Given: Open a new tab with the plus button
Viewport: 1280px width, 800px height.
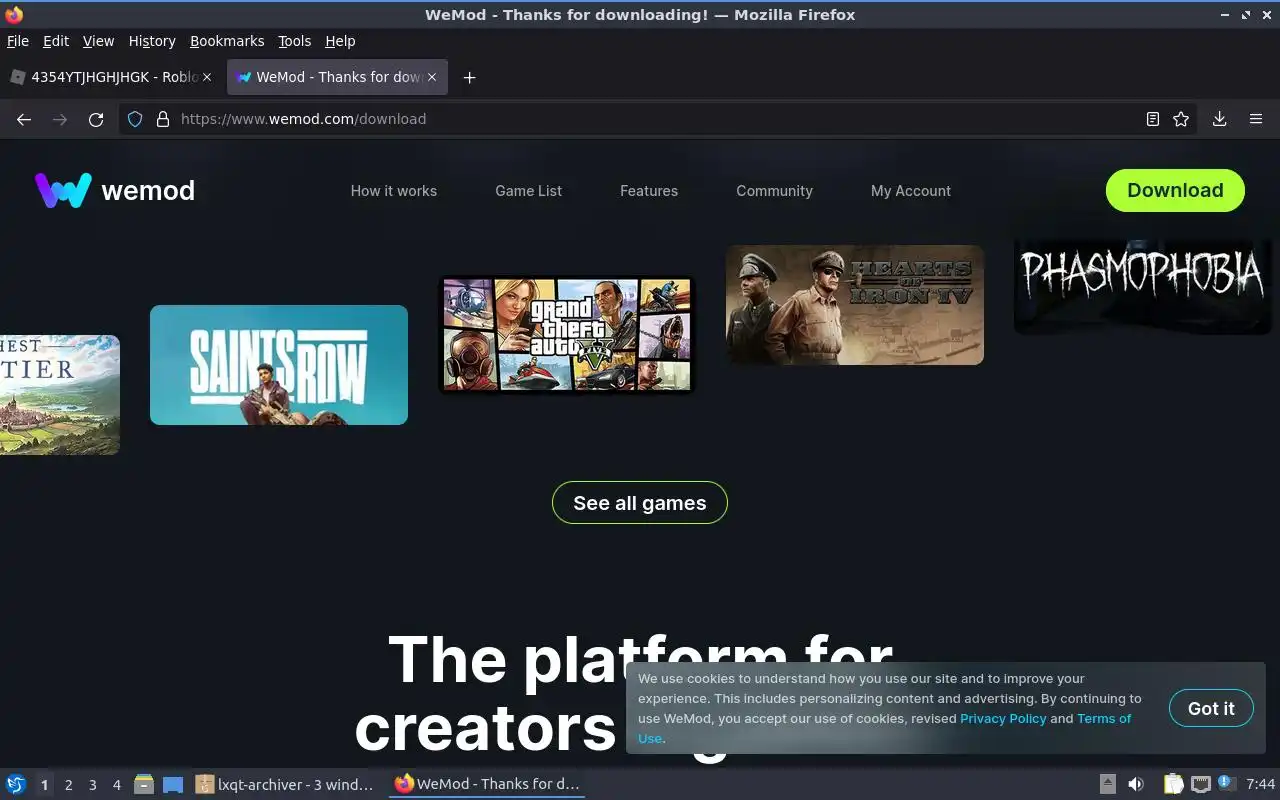Looking at the screenshot, I should click(469, 77).
